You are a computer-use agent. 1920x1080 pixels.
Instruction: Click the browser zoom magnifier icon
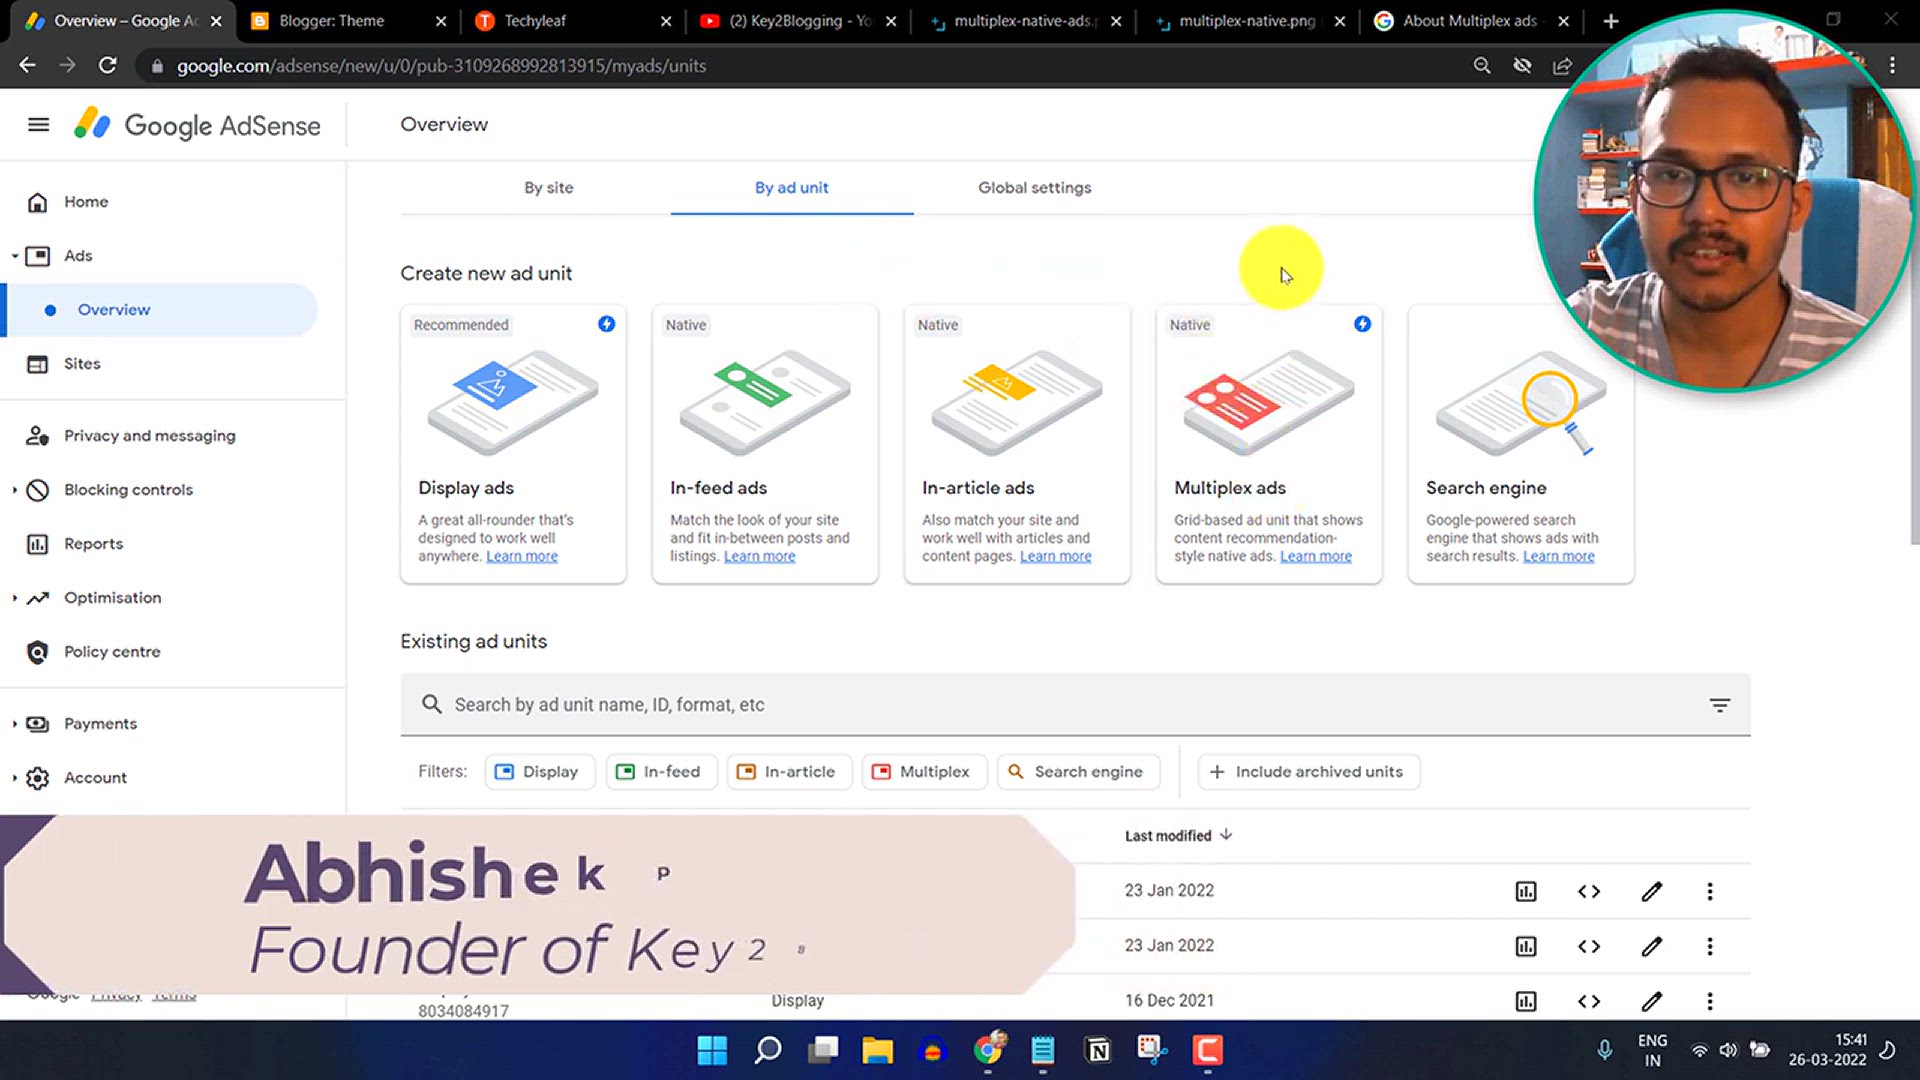[1482, 66]
